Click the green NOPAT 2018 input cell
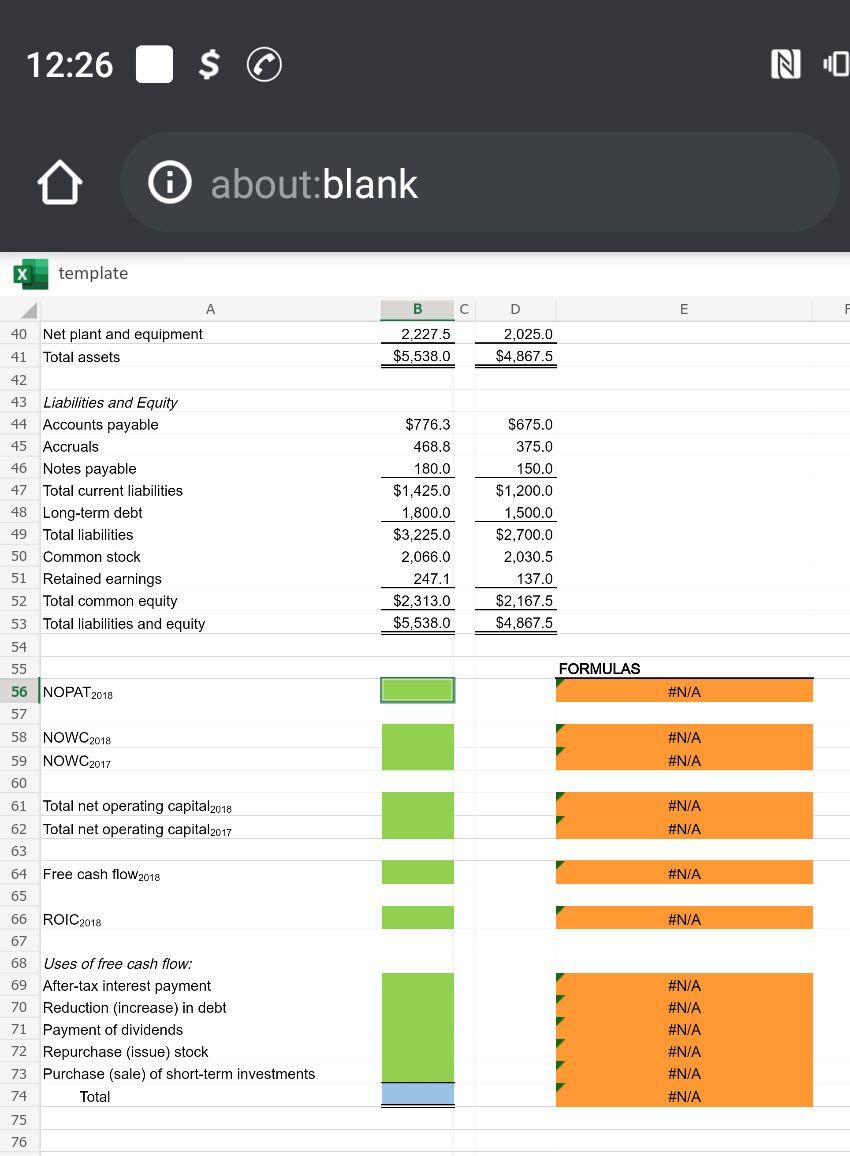Viewport: 850px width, 1156px height. (x=417, y=690)
